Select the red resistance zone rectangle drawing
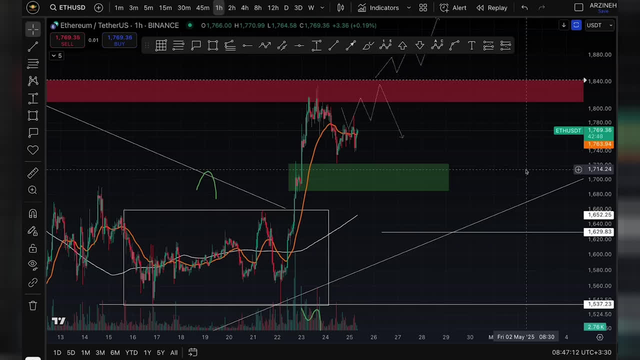 [315, 91]
